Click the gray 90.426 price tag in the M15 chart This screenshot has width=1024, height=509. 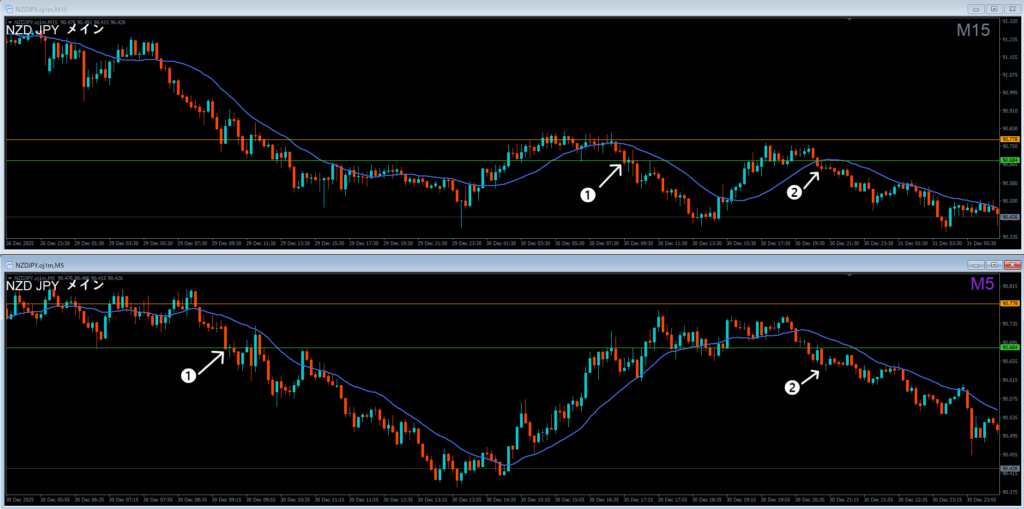click(1010, 217)
